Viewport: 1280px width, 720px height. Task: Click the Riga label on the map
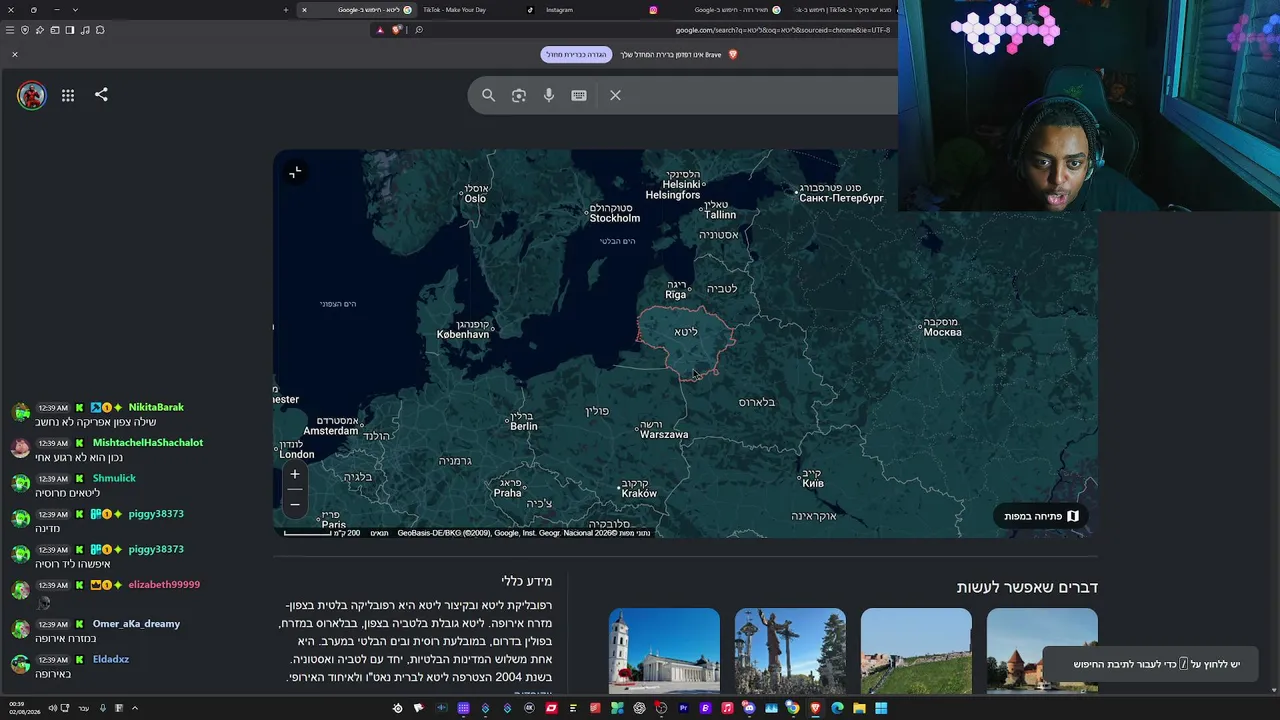676,295
